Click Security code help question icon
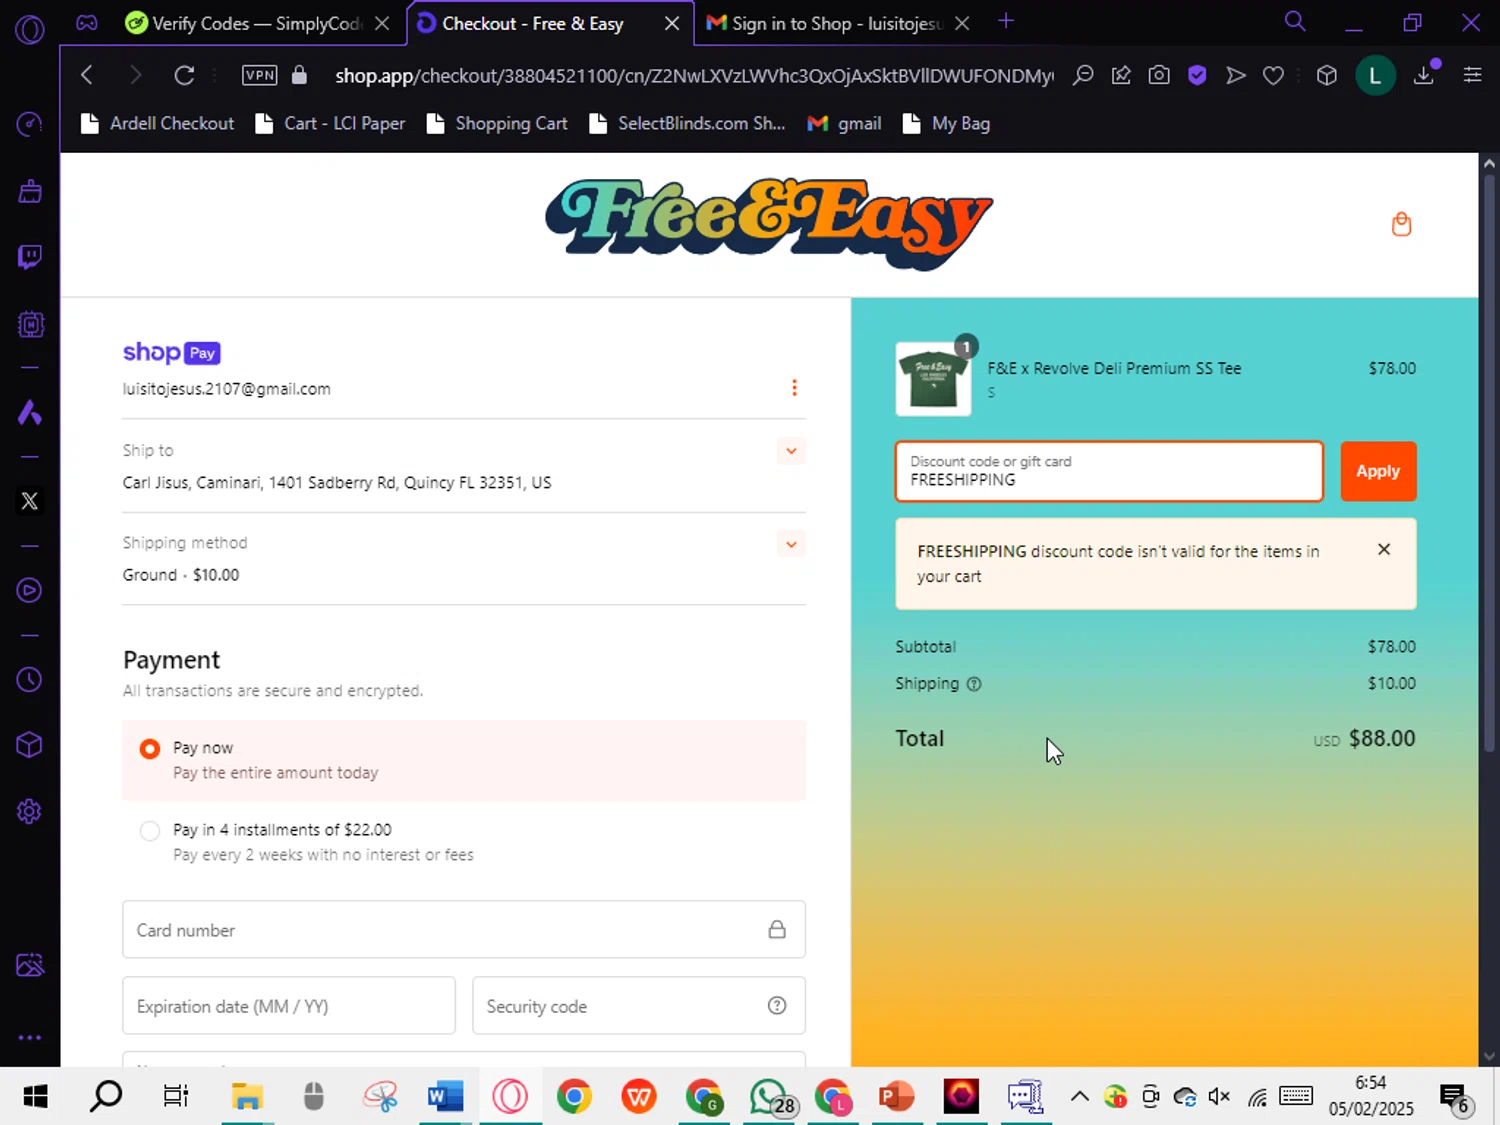The height and width of the screenshot is (1125, 1500). click(777, 1006)
